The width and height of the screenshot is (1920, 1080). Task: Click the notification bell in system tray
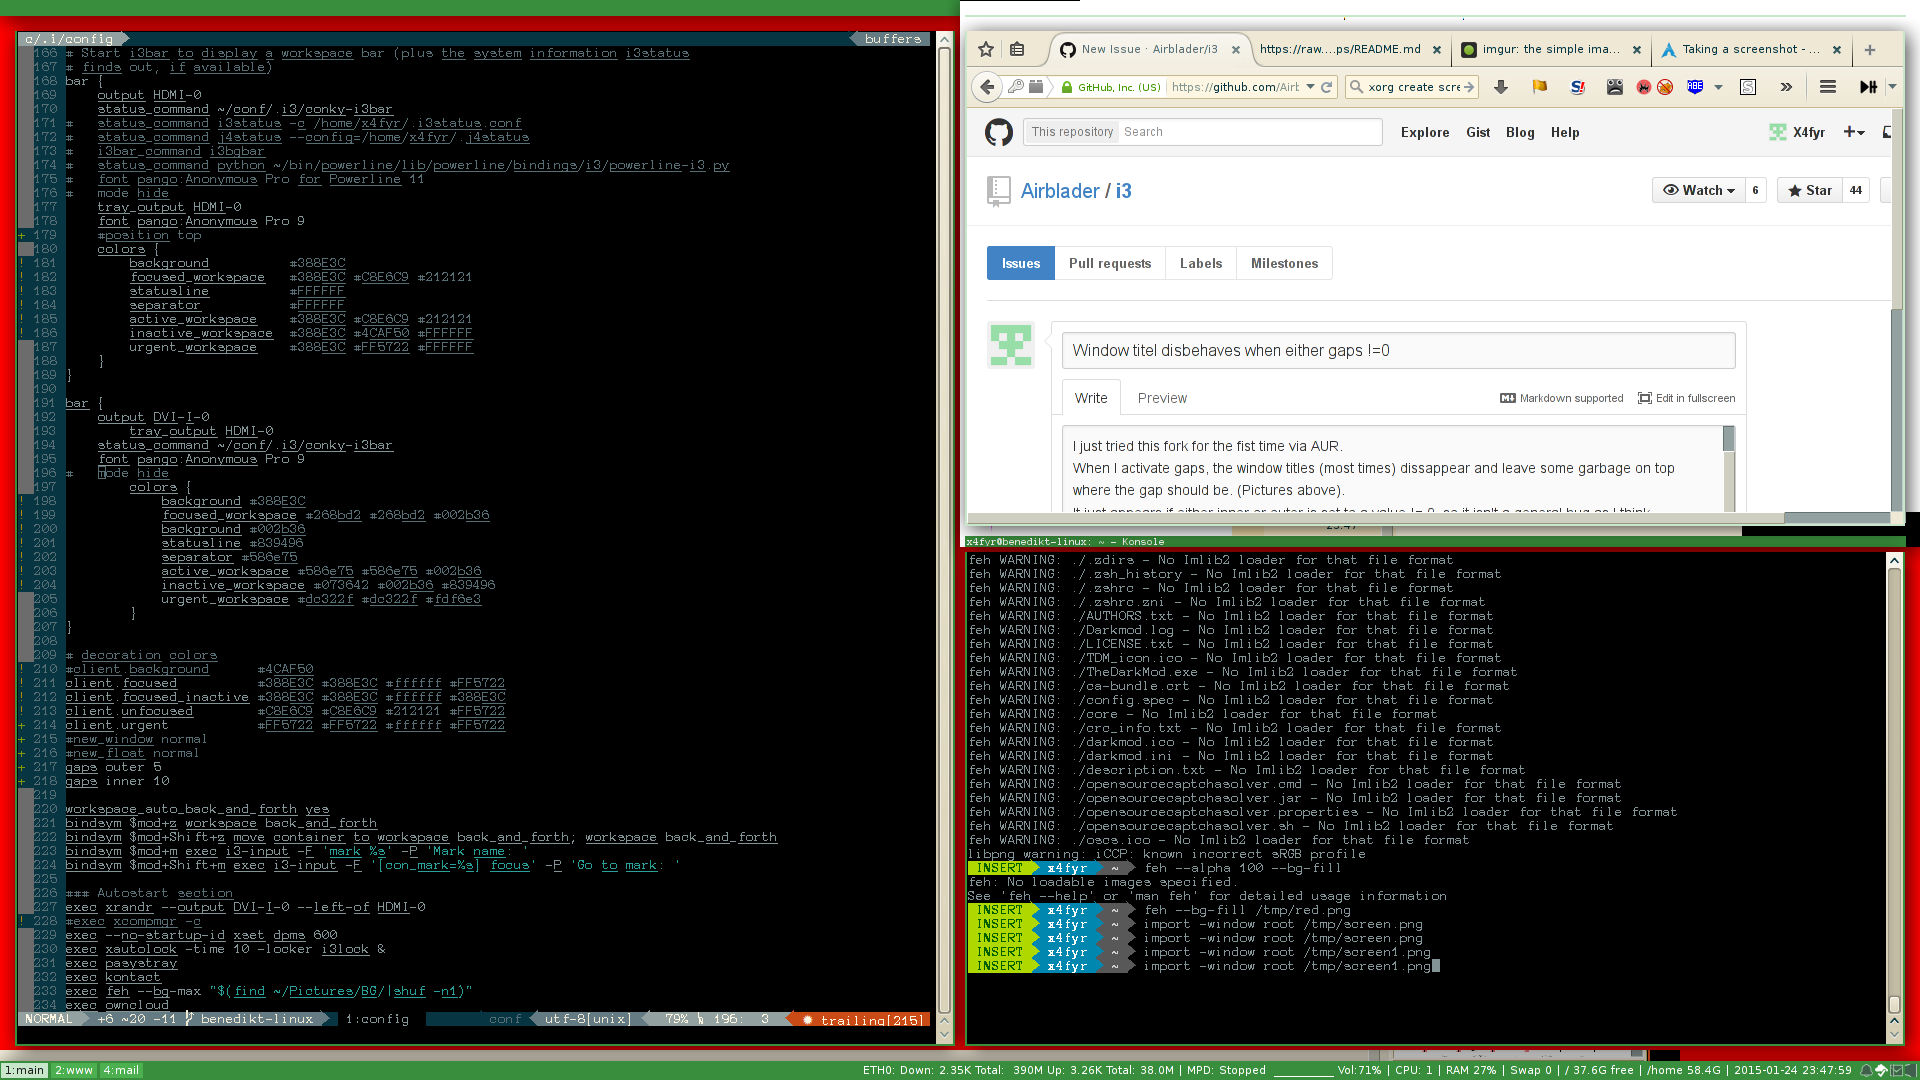1866,1070
